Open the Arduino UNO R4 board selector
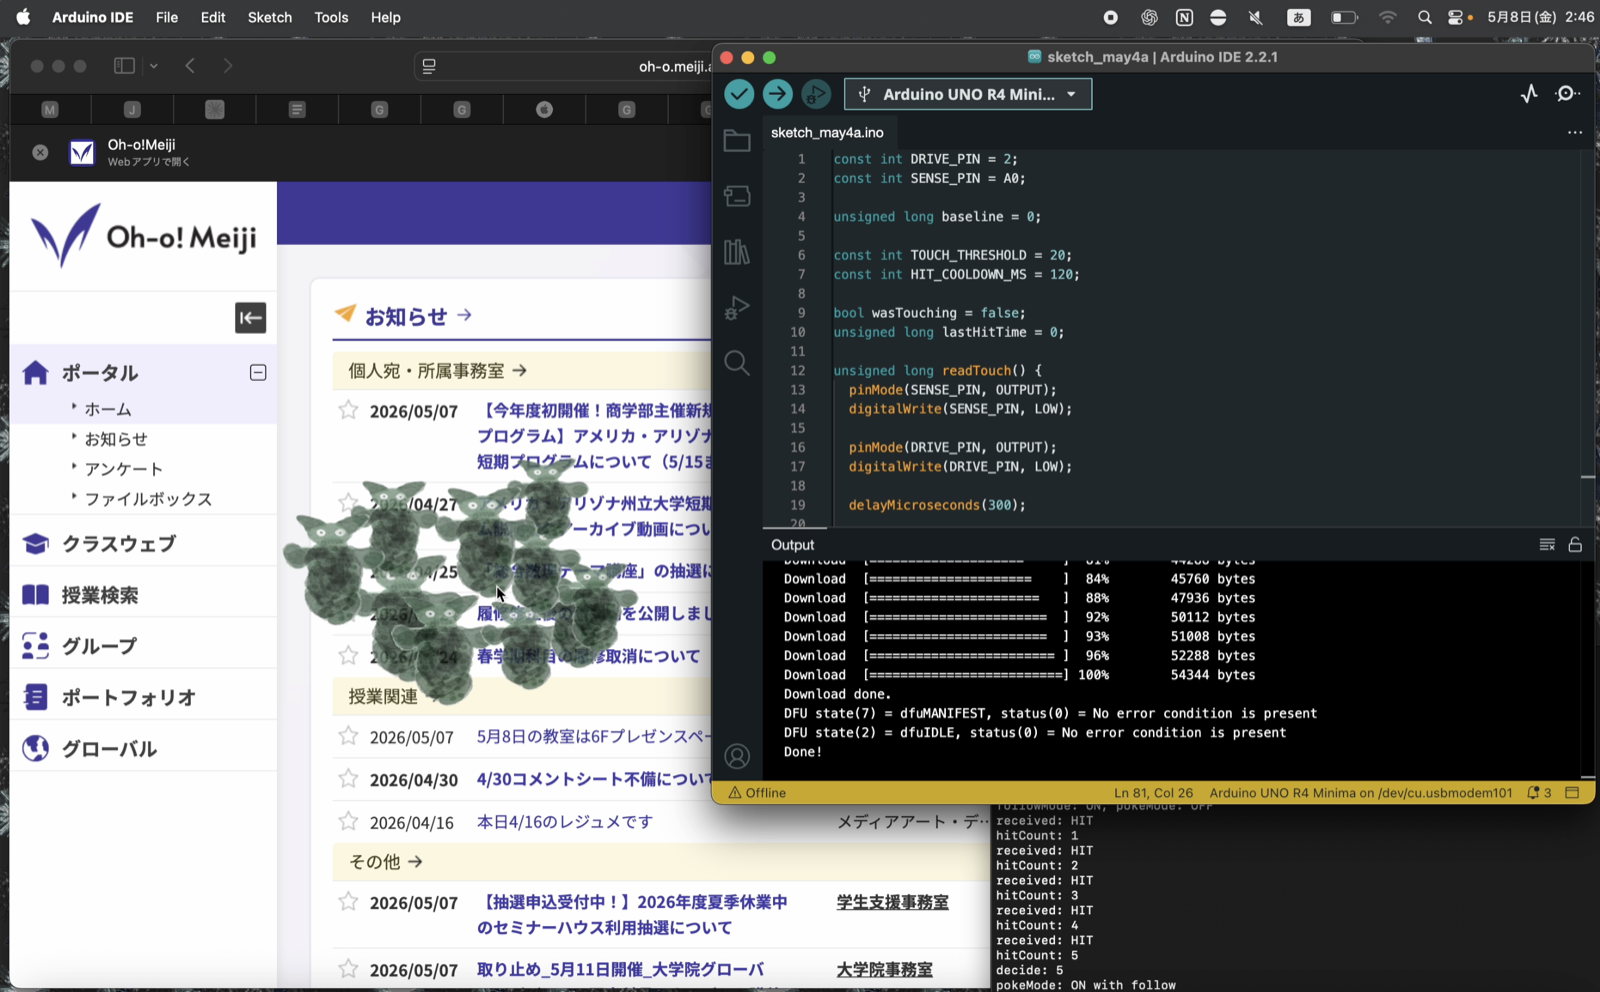Viewport: 1600px width, 992px height. [968, 94]
